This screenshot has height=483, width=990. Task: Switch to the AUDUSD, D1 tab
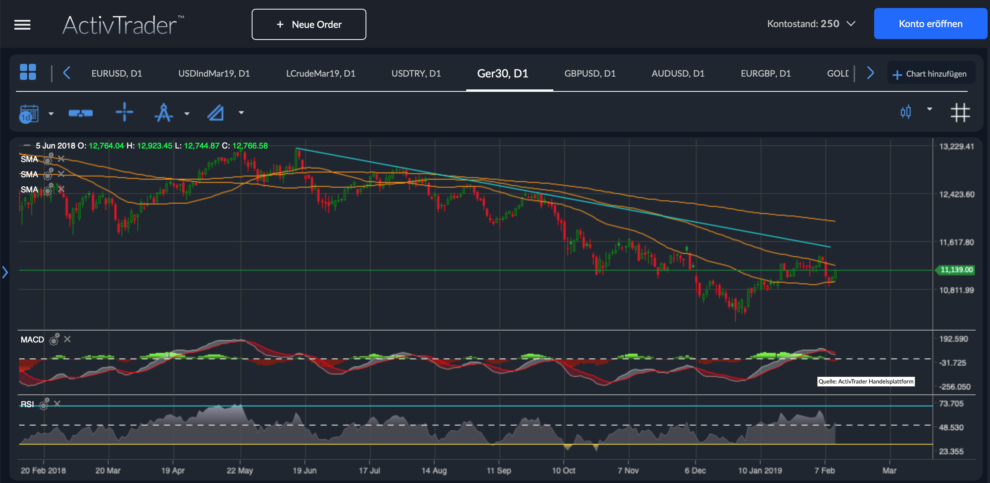point(678,73)
